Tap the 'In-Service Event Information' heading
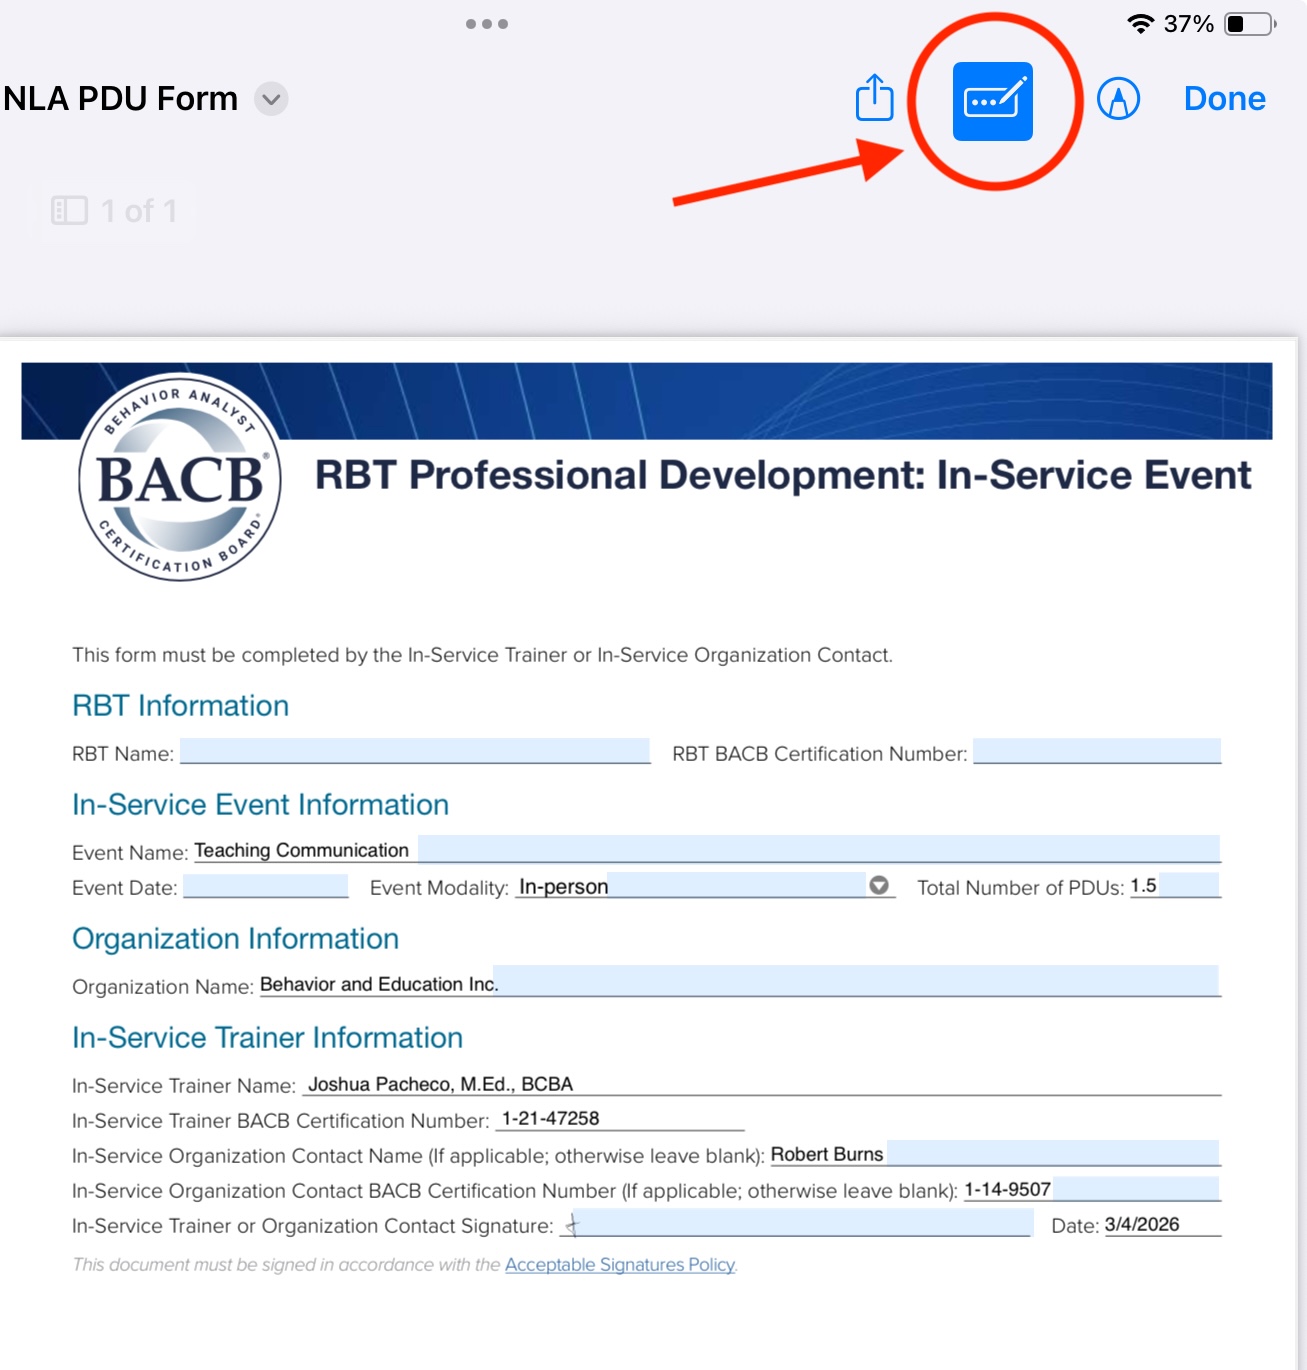1307x1370 pixels. point(260,804)
